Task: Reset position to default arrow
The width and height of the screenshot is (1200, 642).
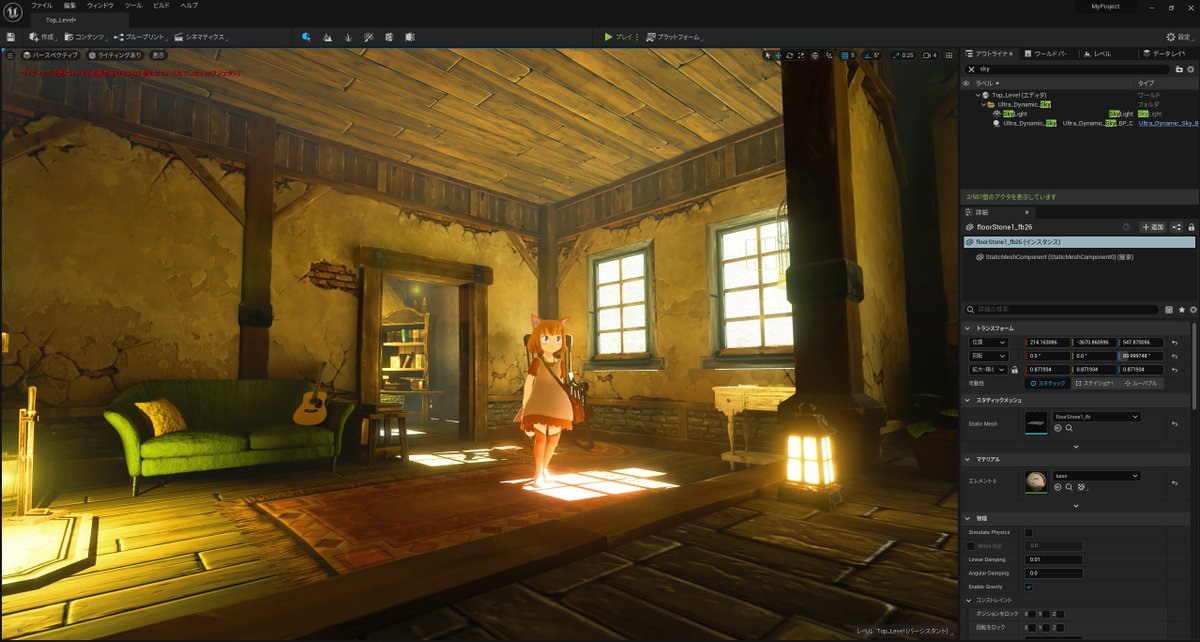Action: (x=1175, y=342)
